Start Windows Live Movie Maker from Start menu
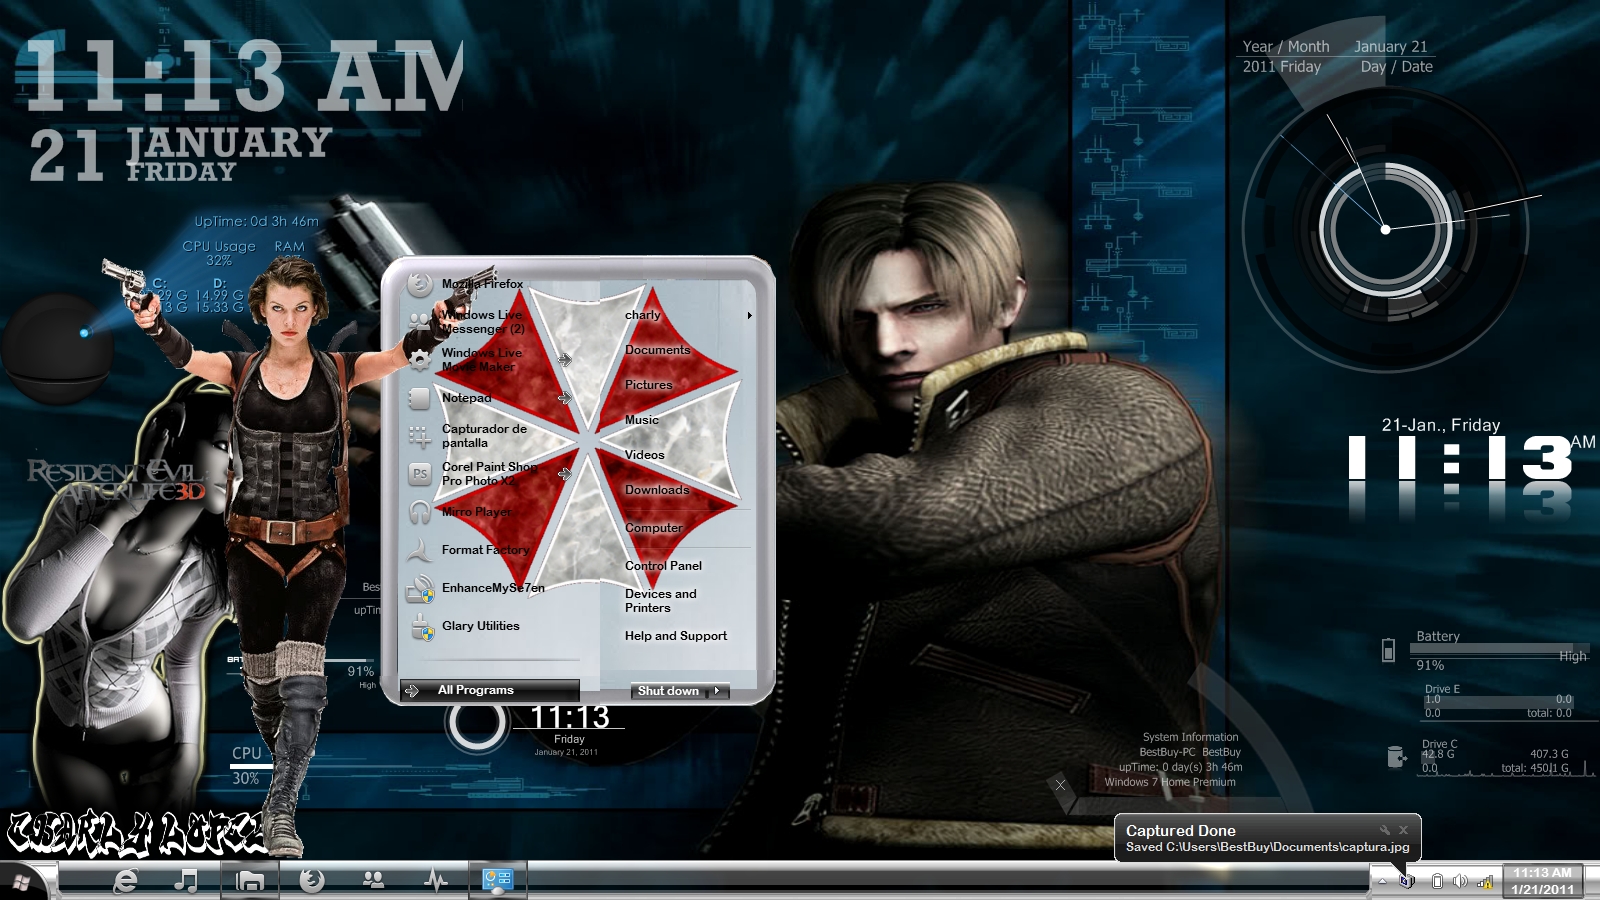 (x=482, y=360)
